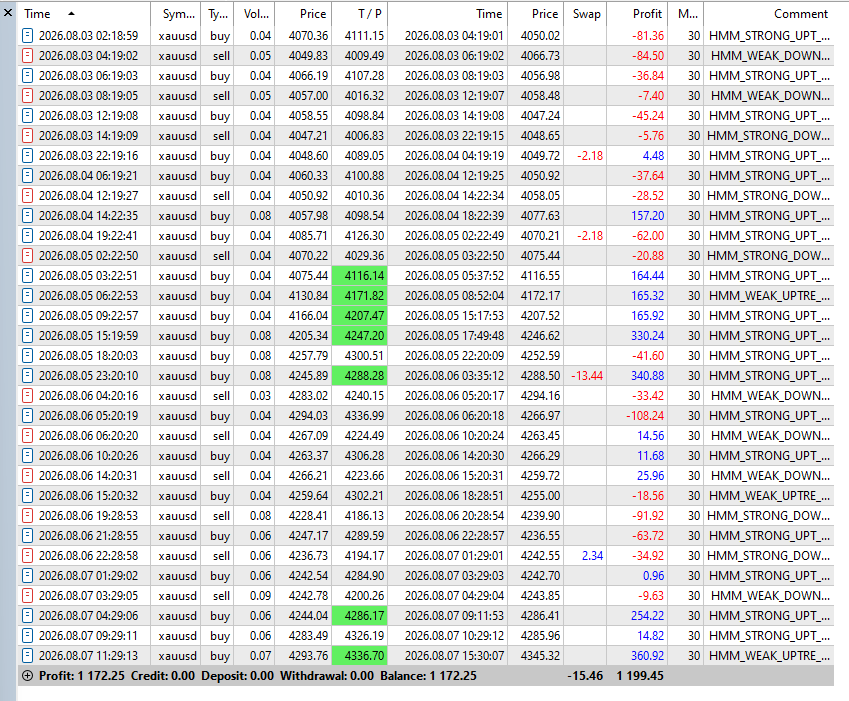Click sell icon for trade 2026.08.03 04:19:02
This screenshot has width=849, height=701.
coord(27,56)
